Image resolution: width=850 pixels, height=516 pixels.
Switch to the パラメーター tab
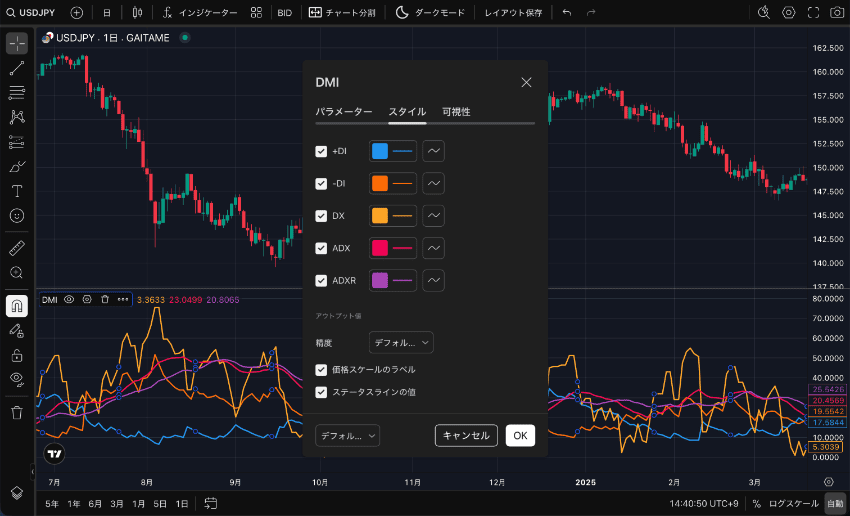click(x=344, y=112)
